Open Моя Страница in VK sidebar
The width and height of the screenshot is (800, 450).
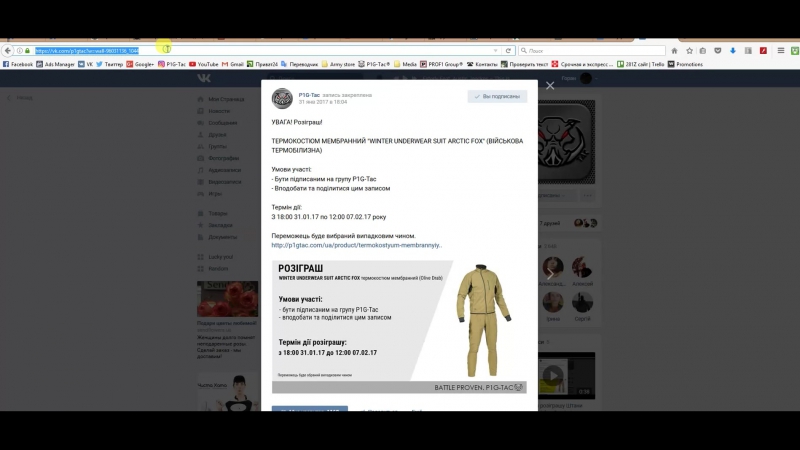[221, 99]
